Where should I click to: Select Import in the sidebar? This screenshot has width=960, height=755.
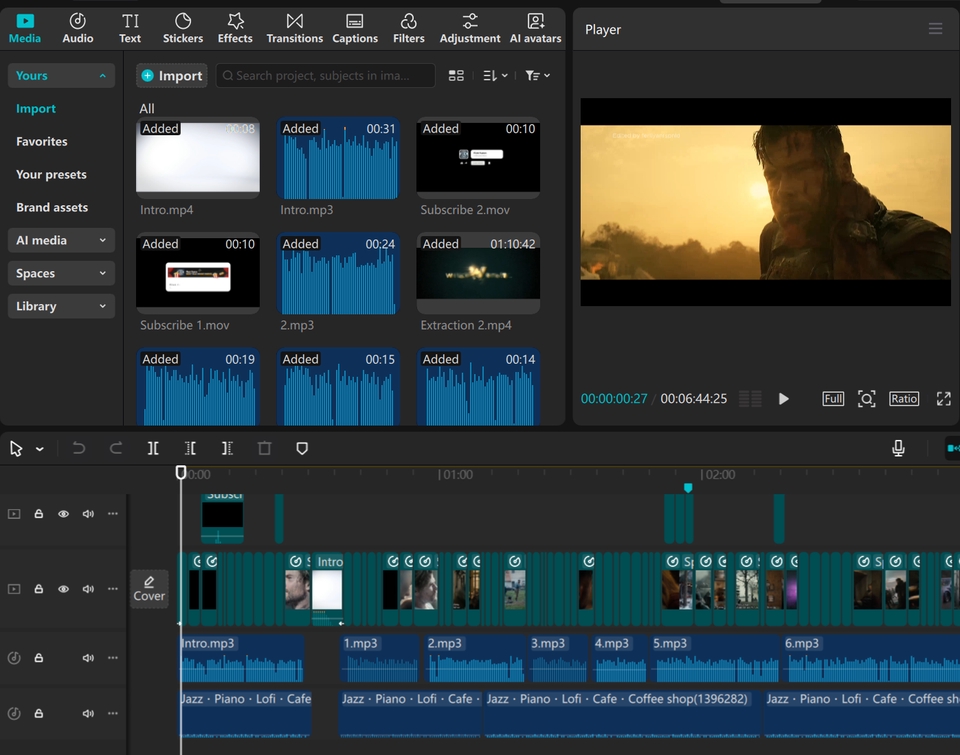click(x=36, y=108)
